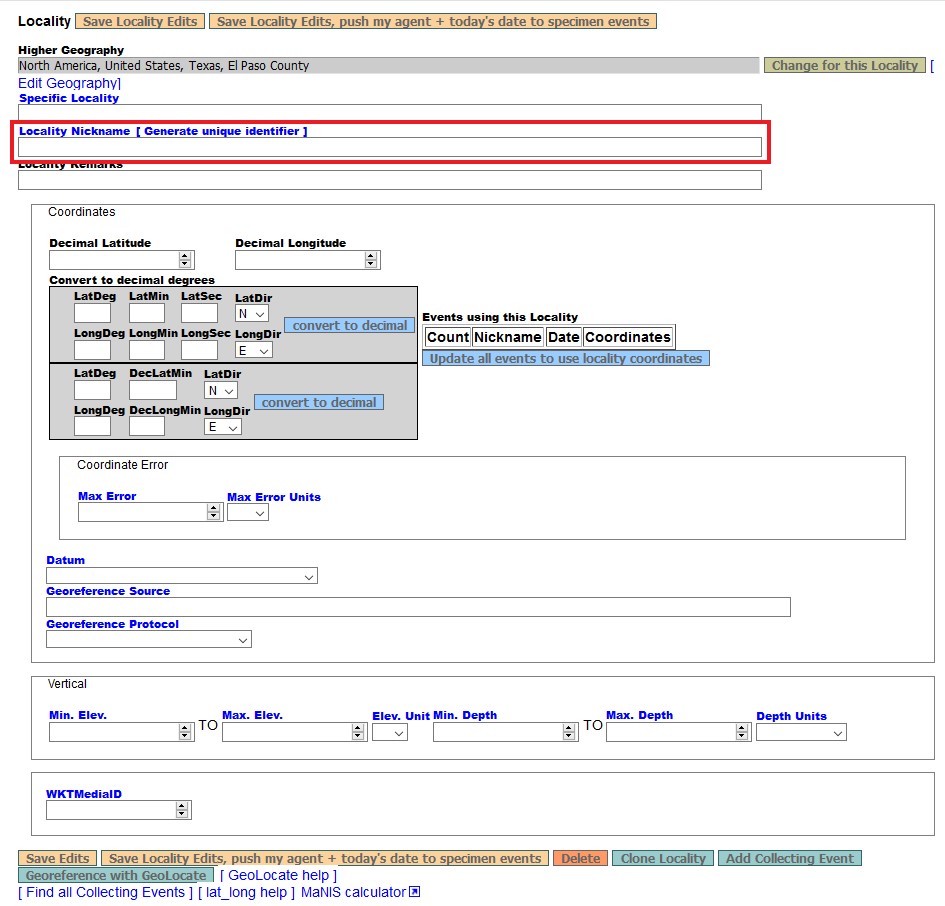The height and width of the screenshot is (906, 945).
Task: Open the Elev. Unit dropdown
Action: pyautogui.click(x=390, y=731)
